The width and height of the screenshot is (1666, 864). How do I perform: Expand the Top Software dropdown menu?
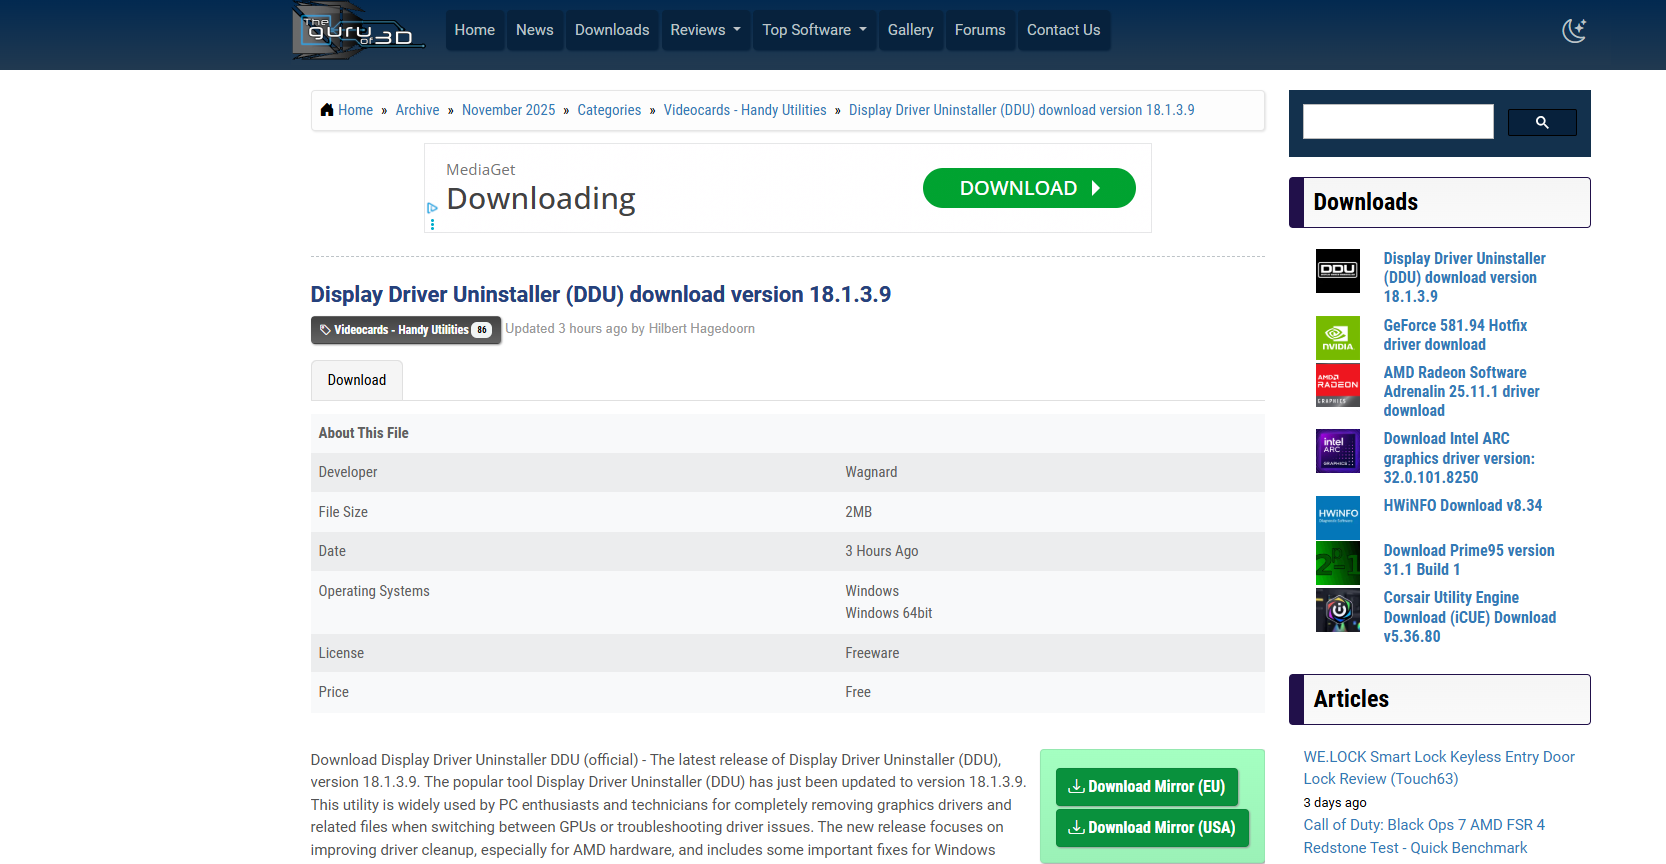[x=814, y=30]
